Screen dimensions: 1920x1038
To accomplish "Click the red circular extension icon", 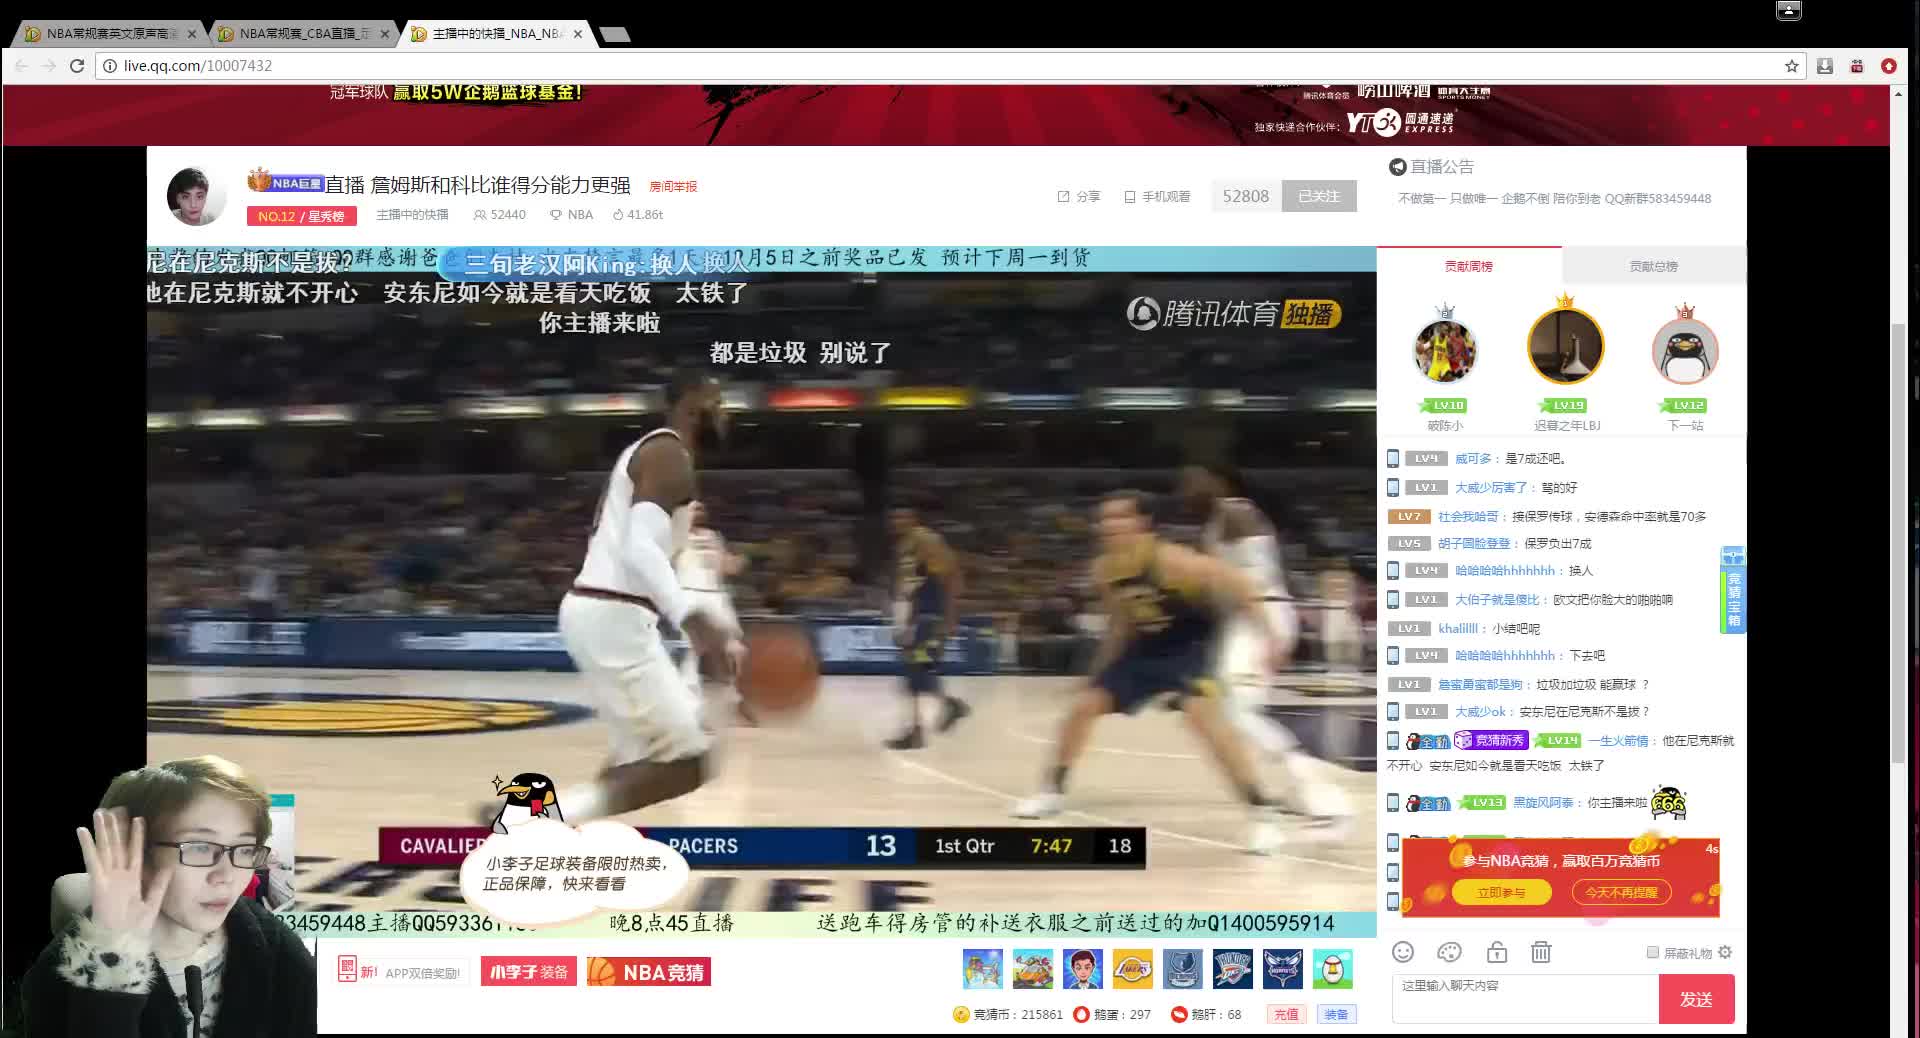I will (x=1889, y=66).
